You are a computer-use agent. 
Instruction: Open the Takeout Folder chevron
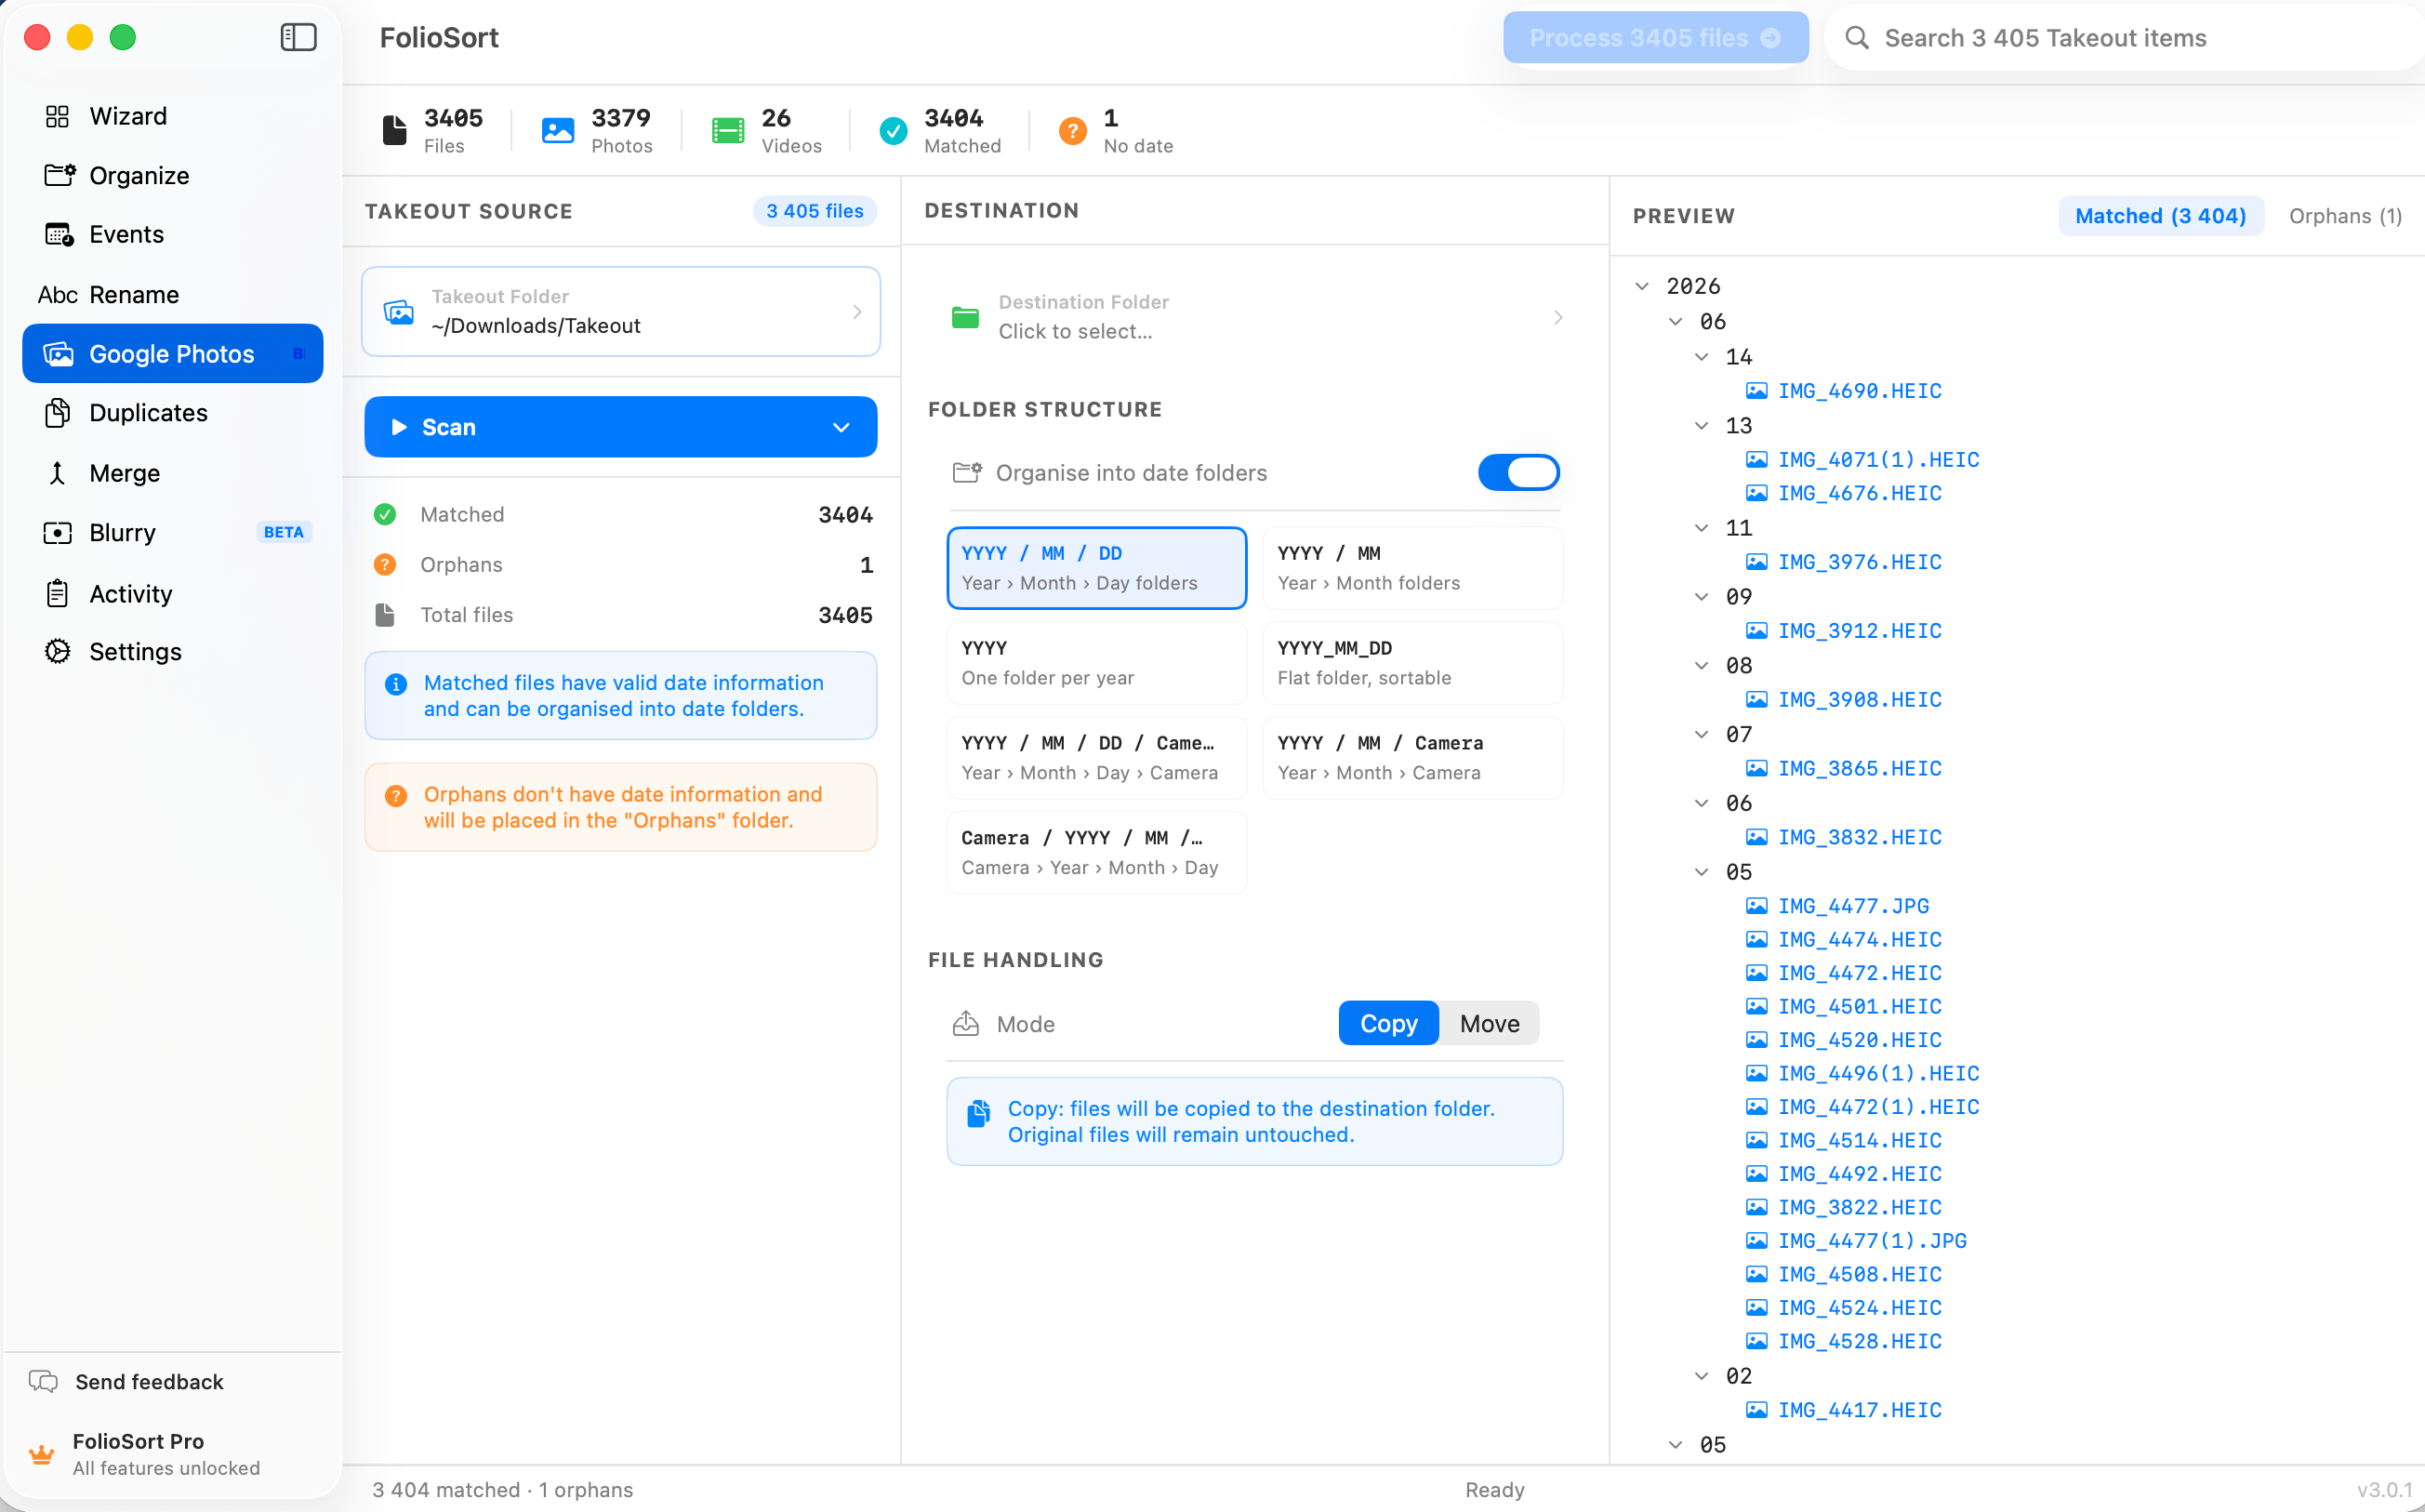857,312
